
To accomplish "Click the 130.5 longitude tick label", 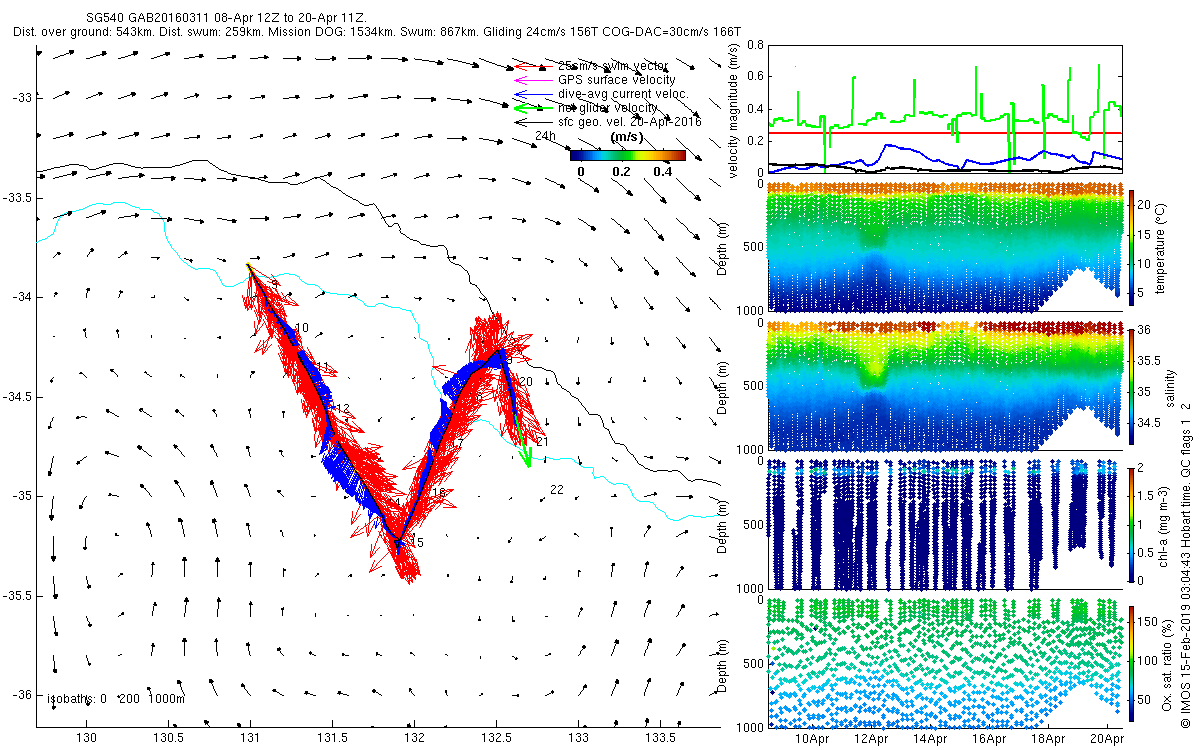I will click(168, 739).
